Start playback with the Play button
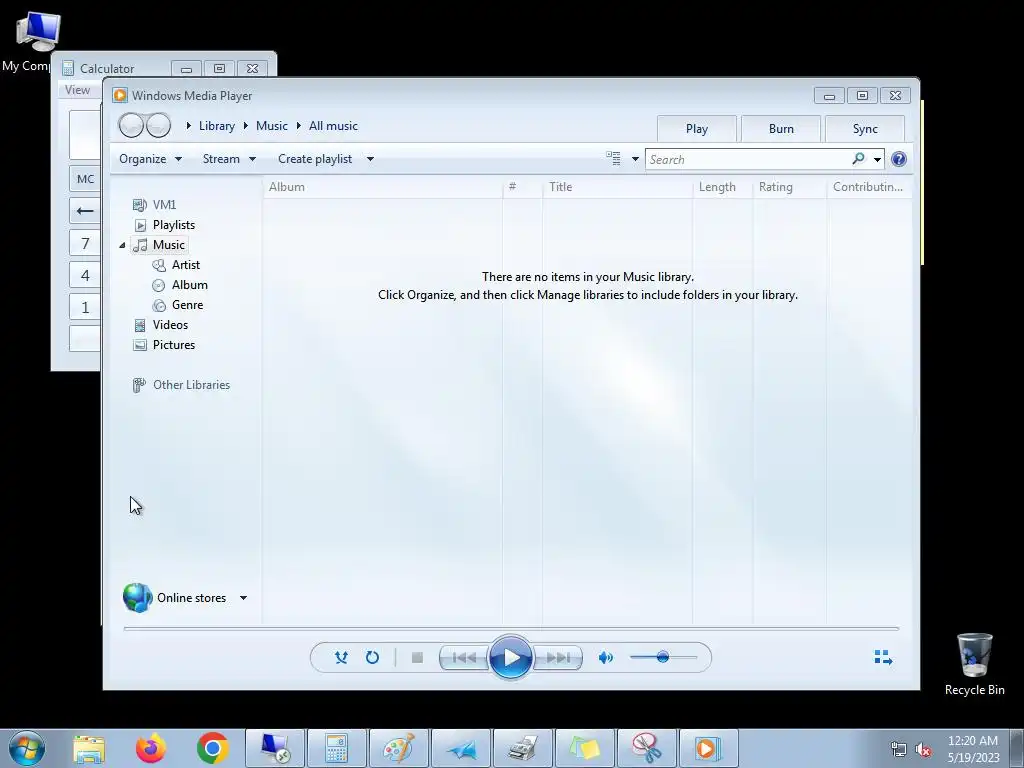The image size is (1024, 768). (511, 658)
